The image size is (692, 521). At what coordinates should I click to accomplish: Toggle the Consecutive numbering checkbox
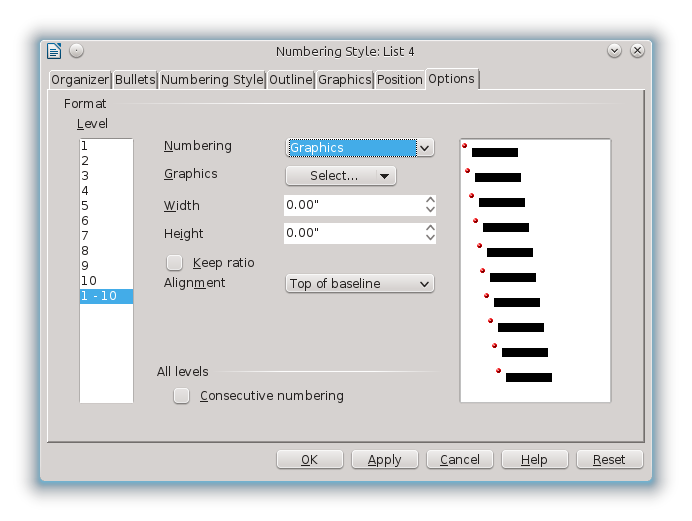181,396
